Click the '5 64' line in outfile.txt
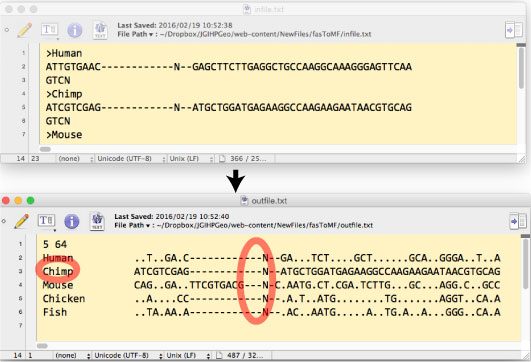Viewport: 531px width, 362px height. (55, 244)
